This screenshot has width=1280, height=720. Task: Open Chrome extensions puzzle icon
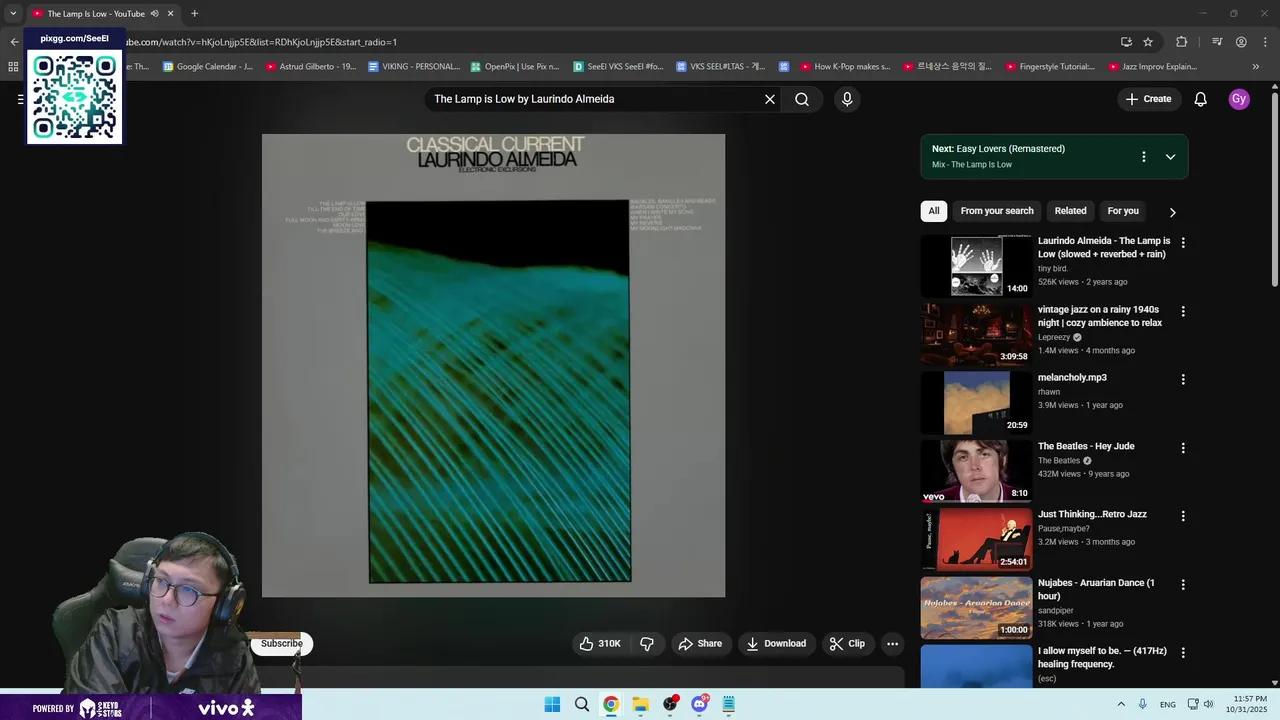point(1182,42)
